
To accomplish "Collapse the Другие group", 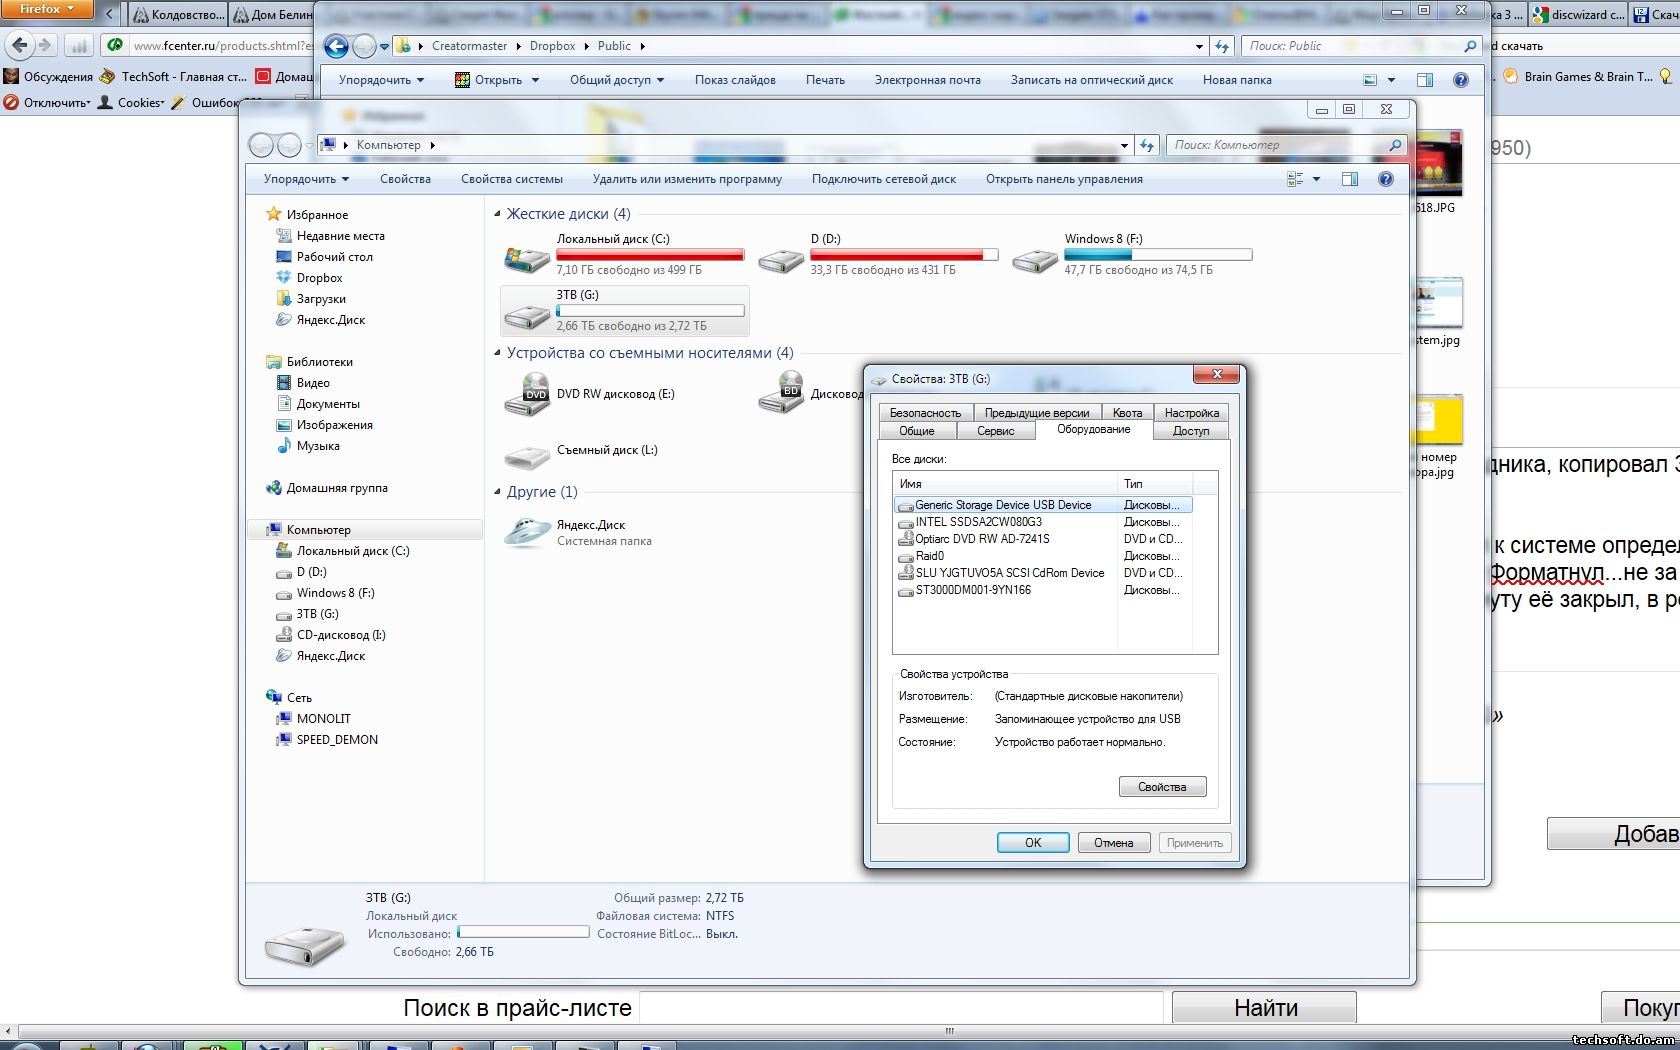I will (497, 492).
